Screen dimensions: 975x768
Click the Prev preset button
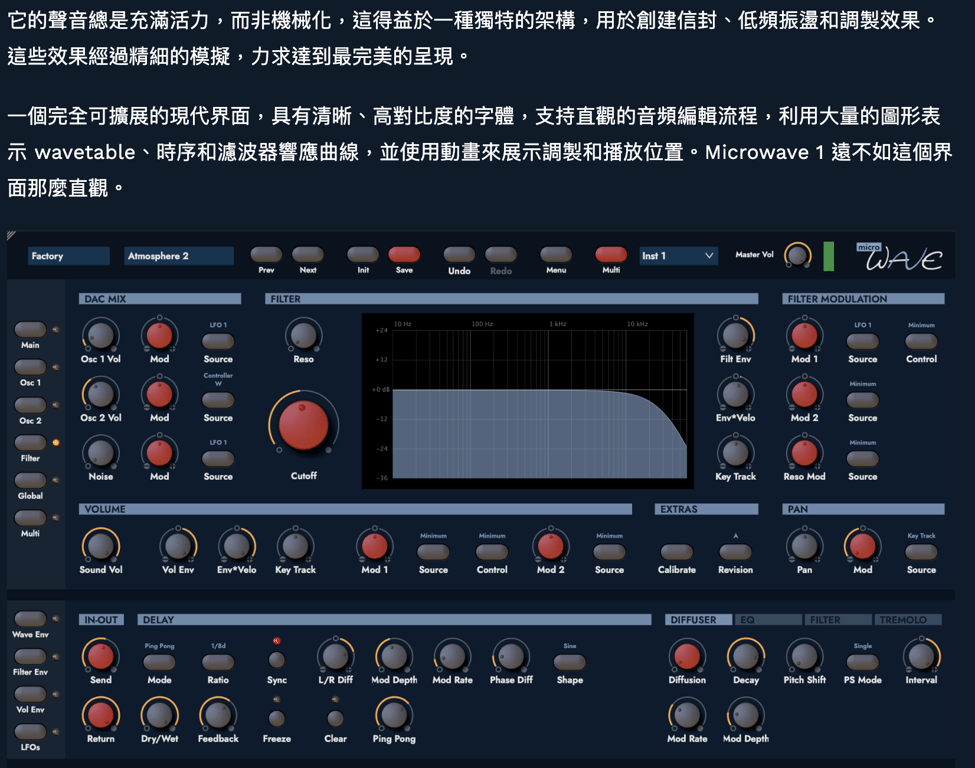point(266,254)
